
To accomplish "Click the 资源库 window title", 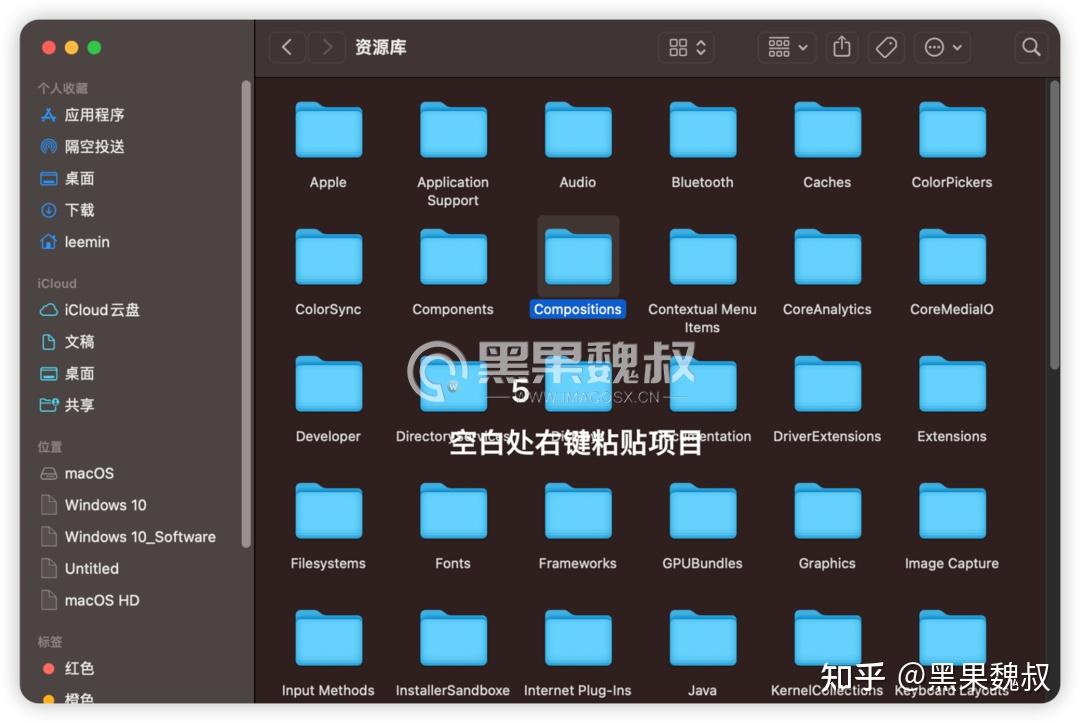I will tap(381, 47).
